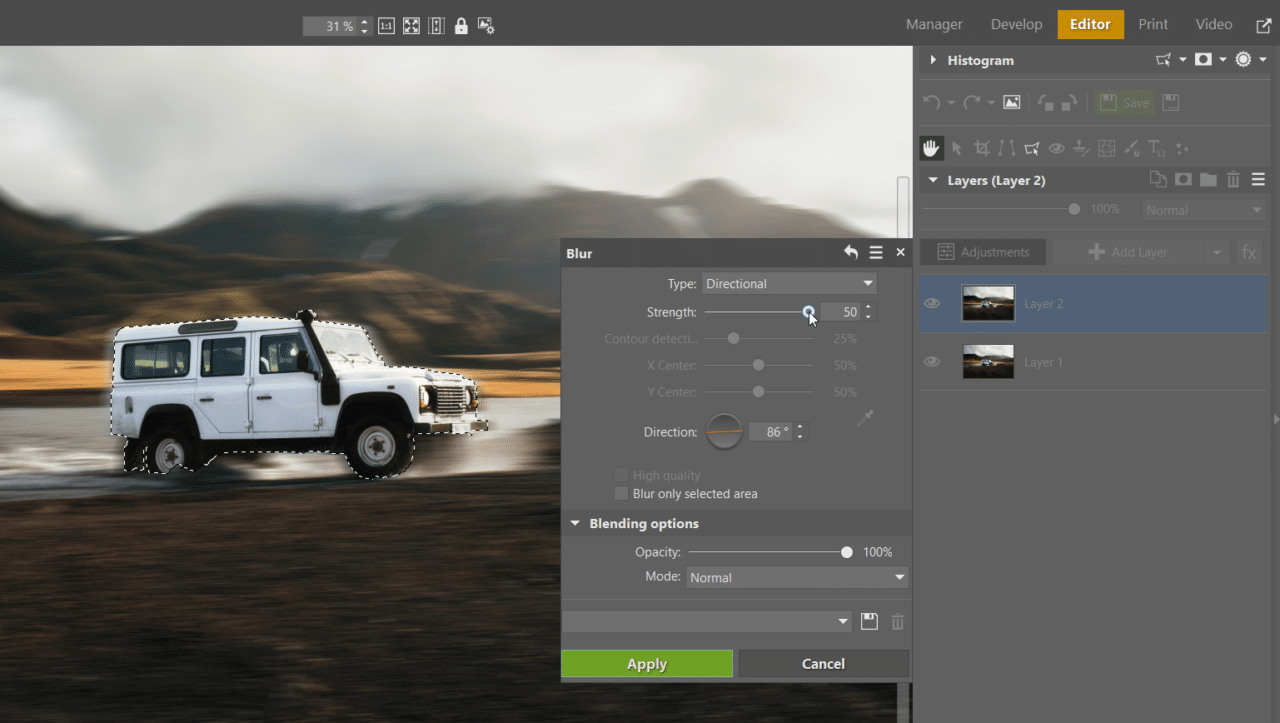Screen dimensions: 1280x723
Task: Select the Text tool
Action: tap(1156, 148)
